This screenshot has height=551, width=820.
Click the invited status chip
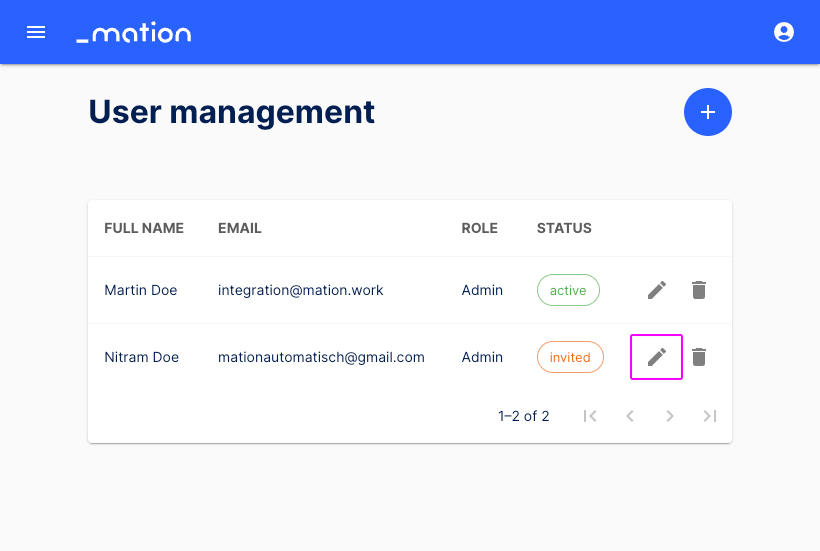coord(570,357)
